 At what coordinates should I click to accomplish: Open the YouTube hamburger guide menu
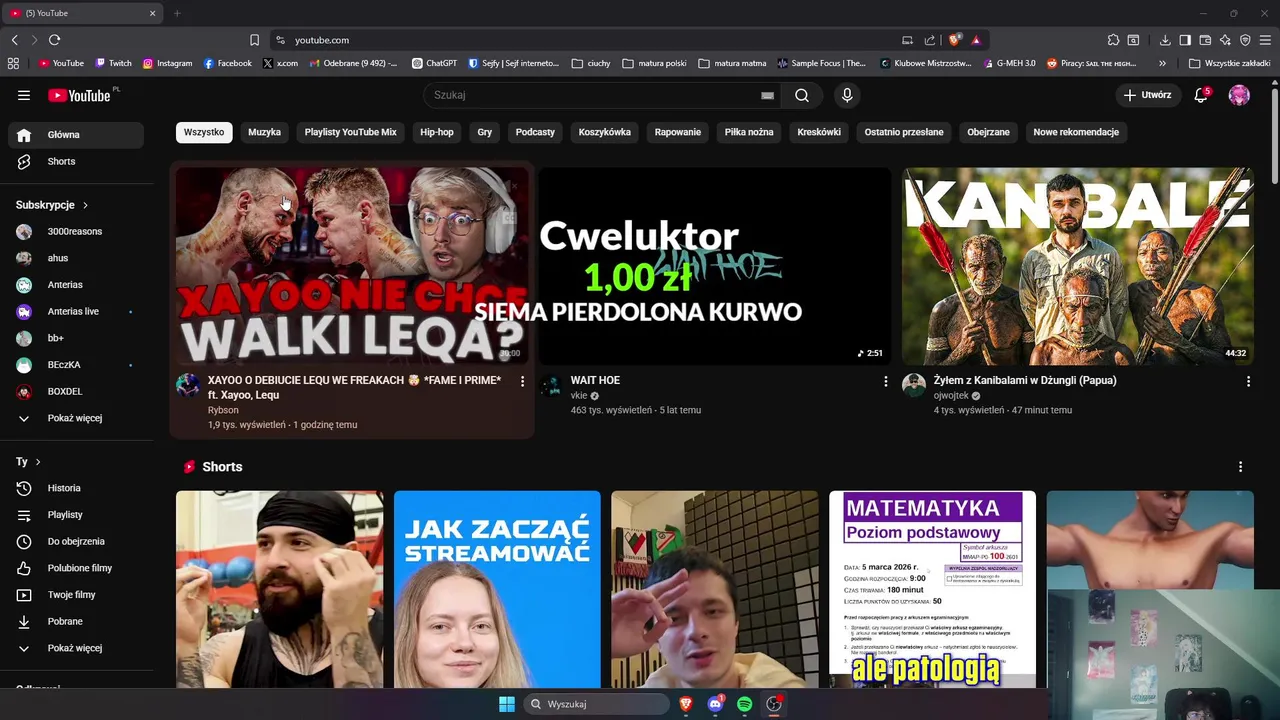(24, 95)
